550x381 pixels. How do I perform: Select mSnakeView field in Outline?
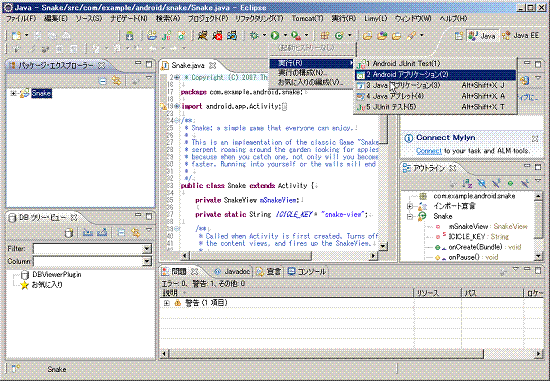tap(482, 227)
